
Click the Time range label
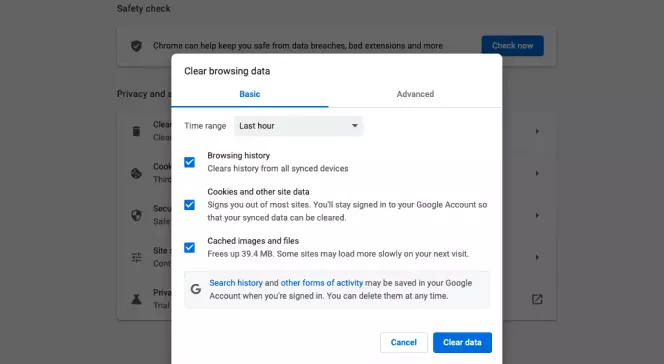coord(205,126)
